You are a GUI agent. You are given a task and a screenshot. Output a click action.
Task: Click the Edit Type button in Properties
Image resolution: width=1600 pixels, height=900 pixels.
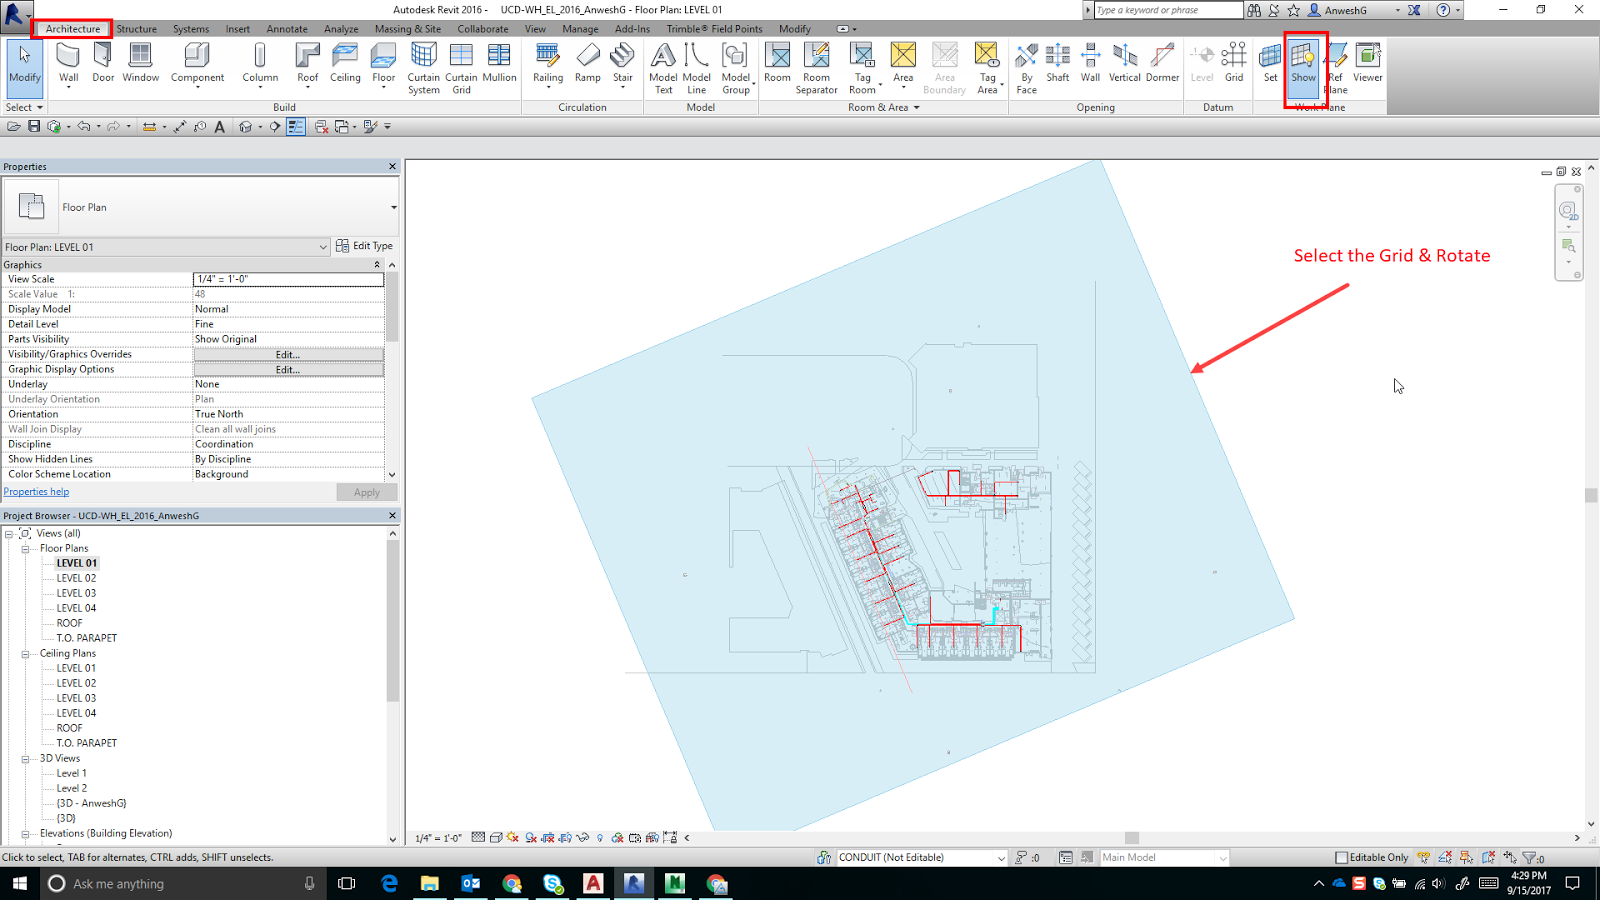[366, 245]
